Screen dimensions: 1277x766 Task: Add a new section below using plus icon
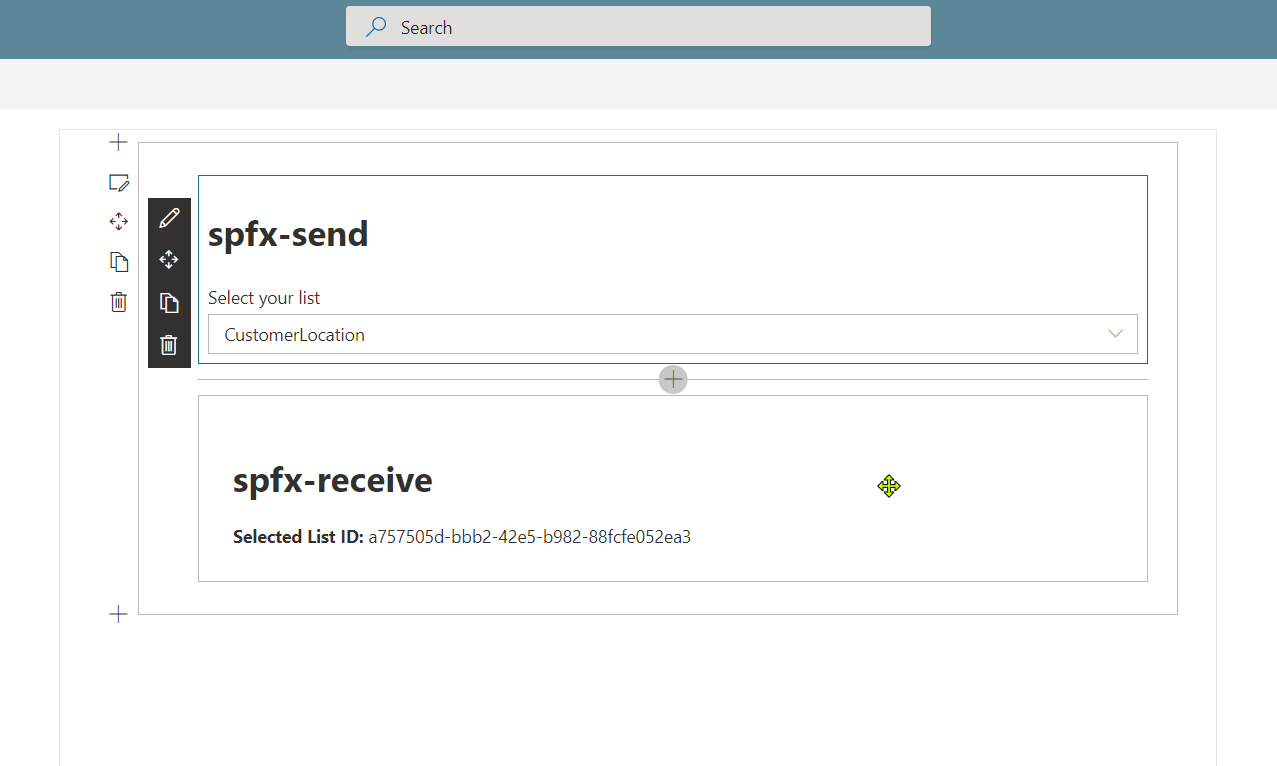(118, 614)
